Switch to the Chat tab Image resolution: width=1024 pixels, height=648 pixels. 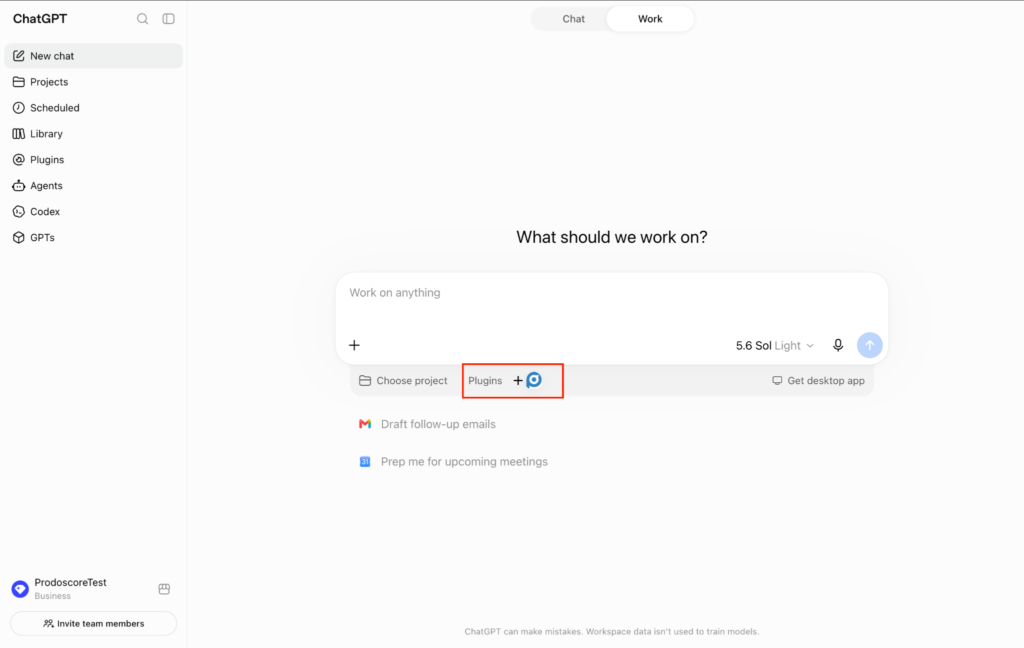tap(573, 19)
